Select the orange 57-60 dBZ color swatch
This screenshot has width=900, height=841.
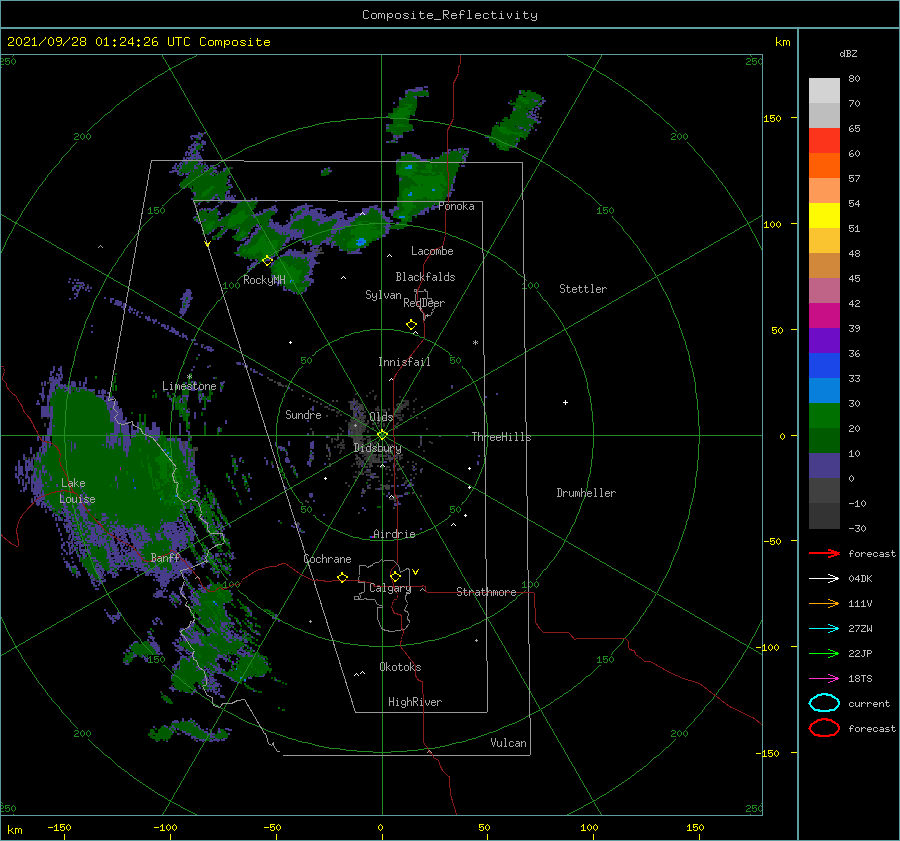click(824, 166)
